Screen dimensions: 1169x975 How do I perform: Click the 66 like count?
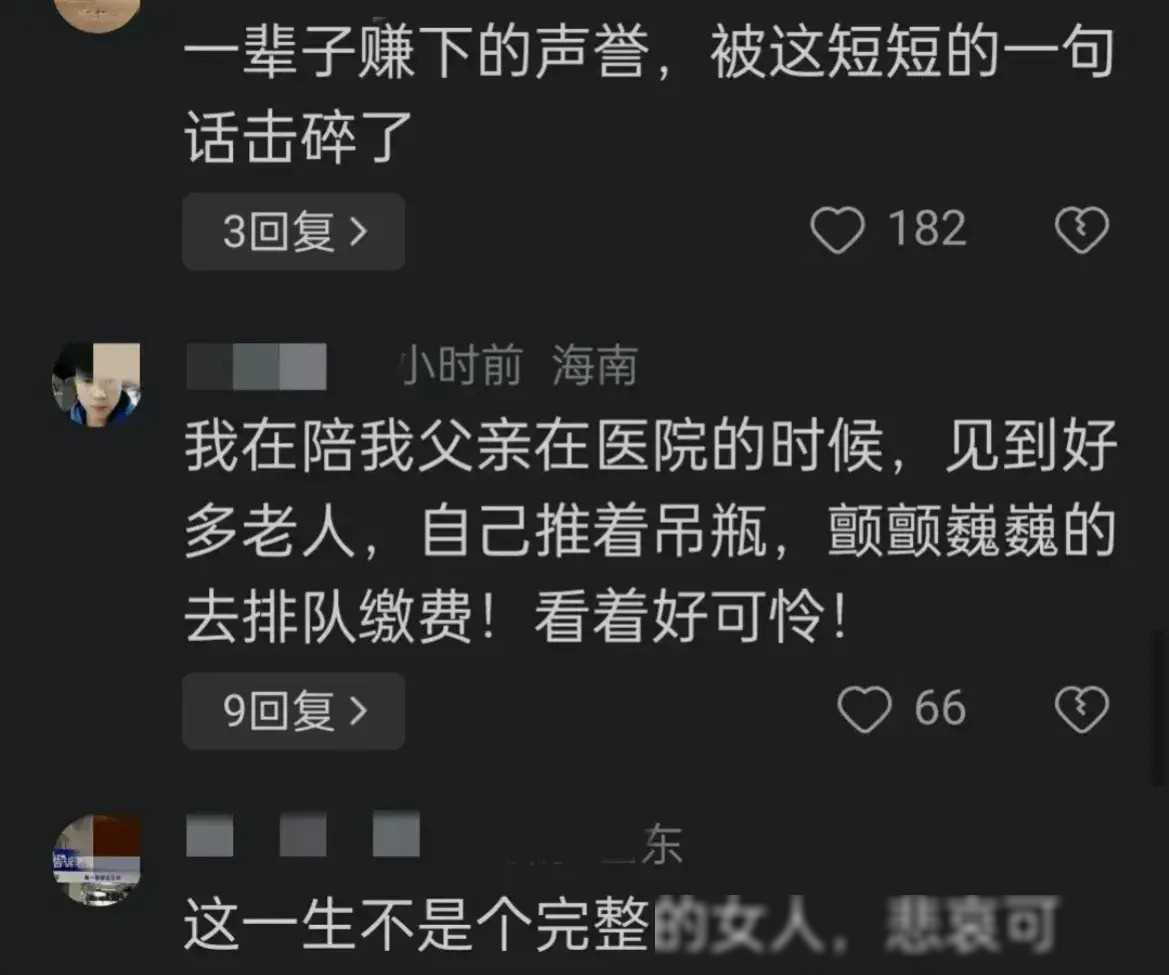pos(940,708)
